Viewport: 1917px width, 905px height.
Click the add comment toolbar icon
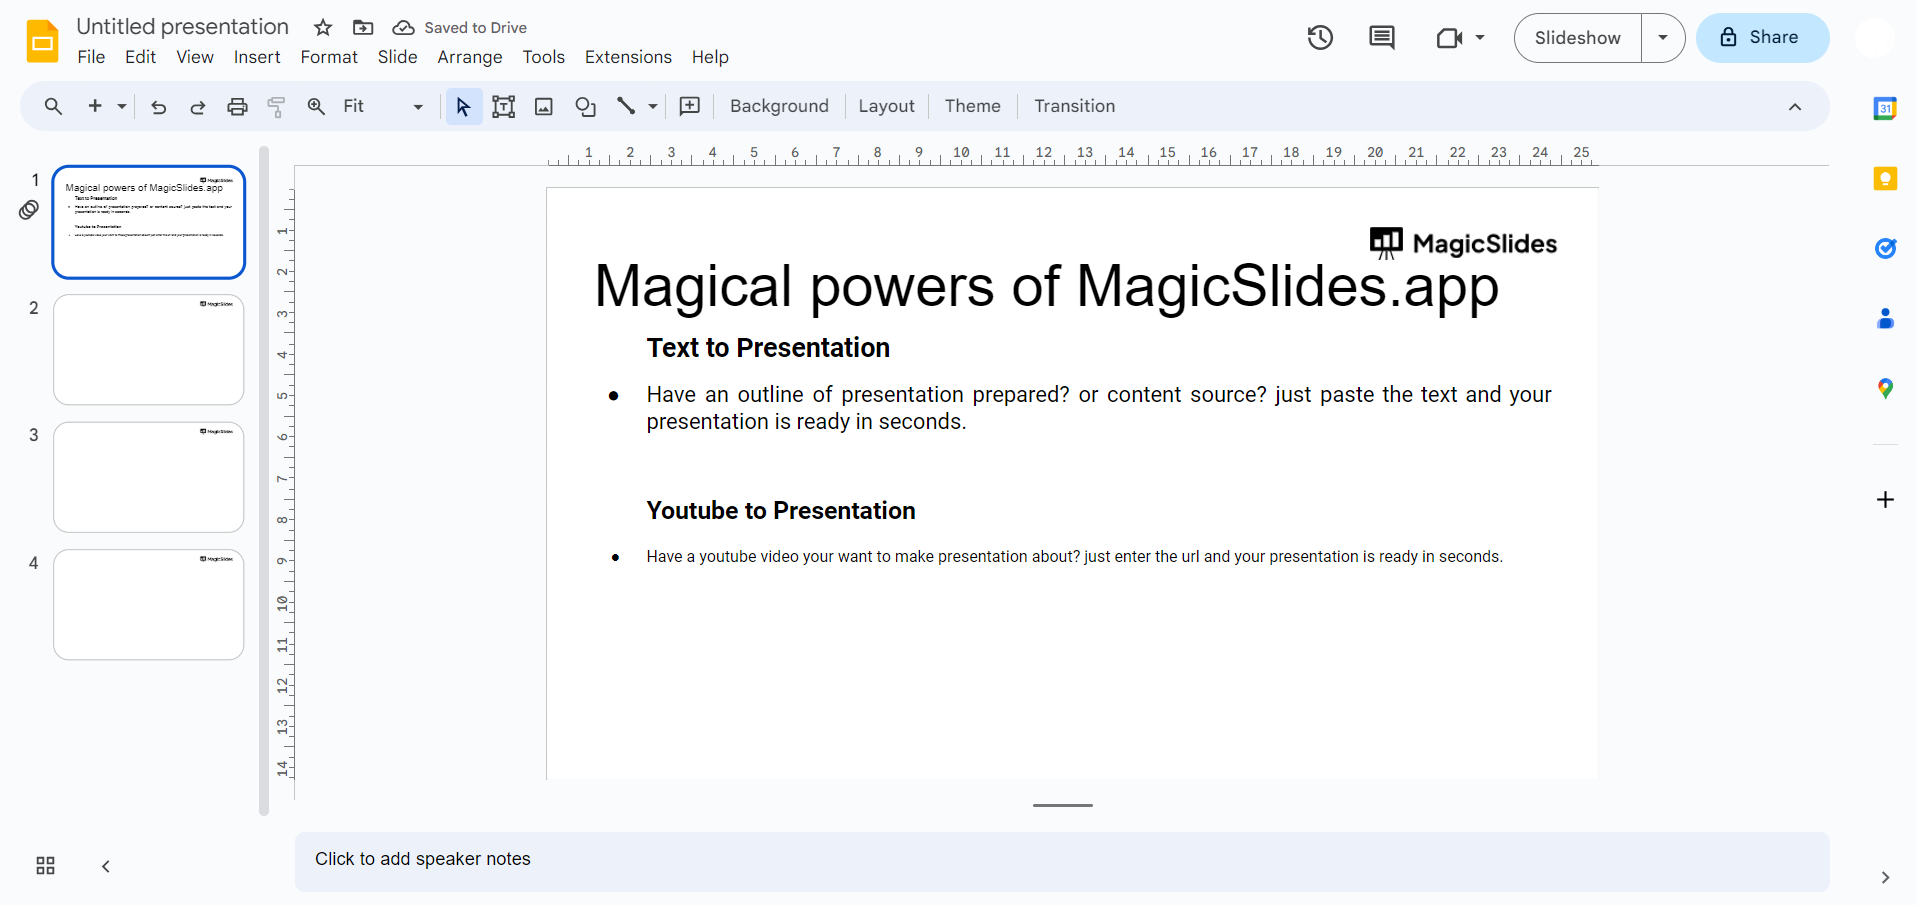tap(690, 107)
